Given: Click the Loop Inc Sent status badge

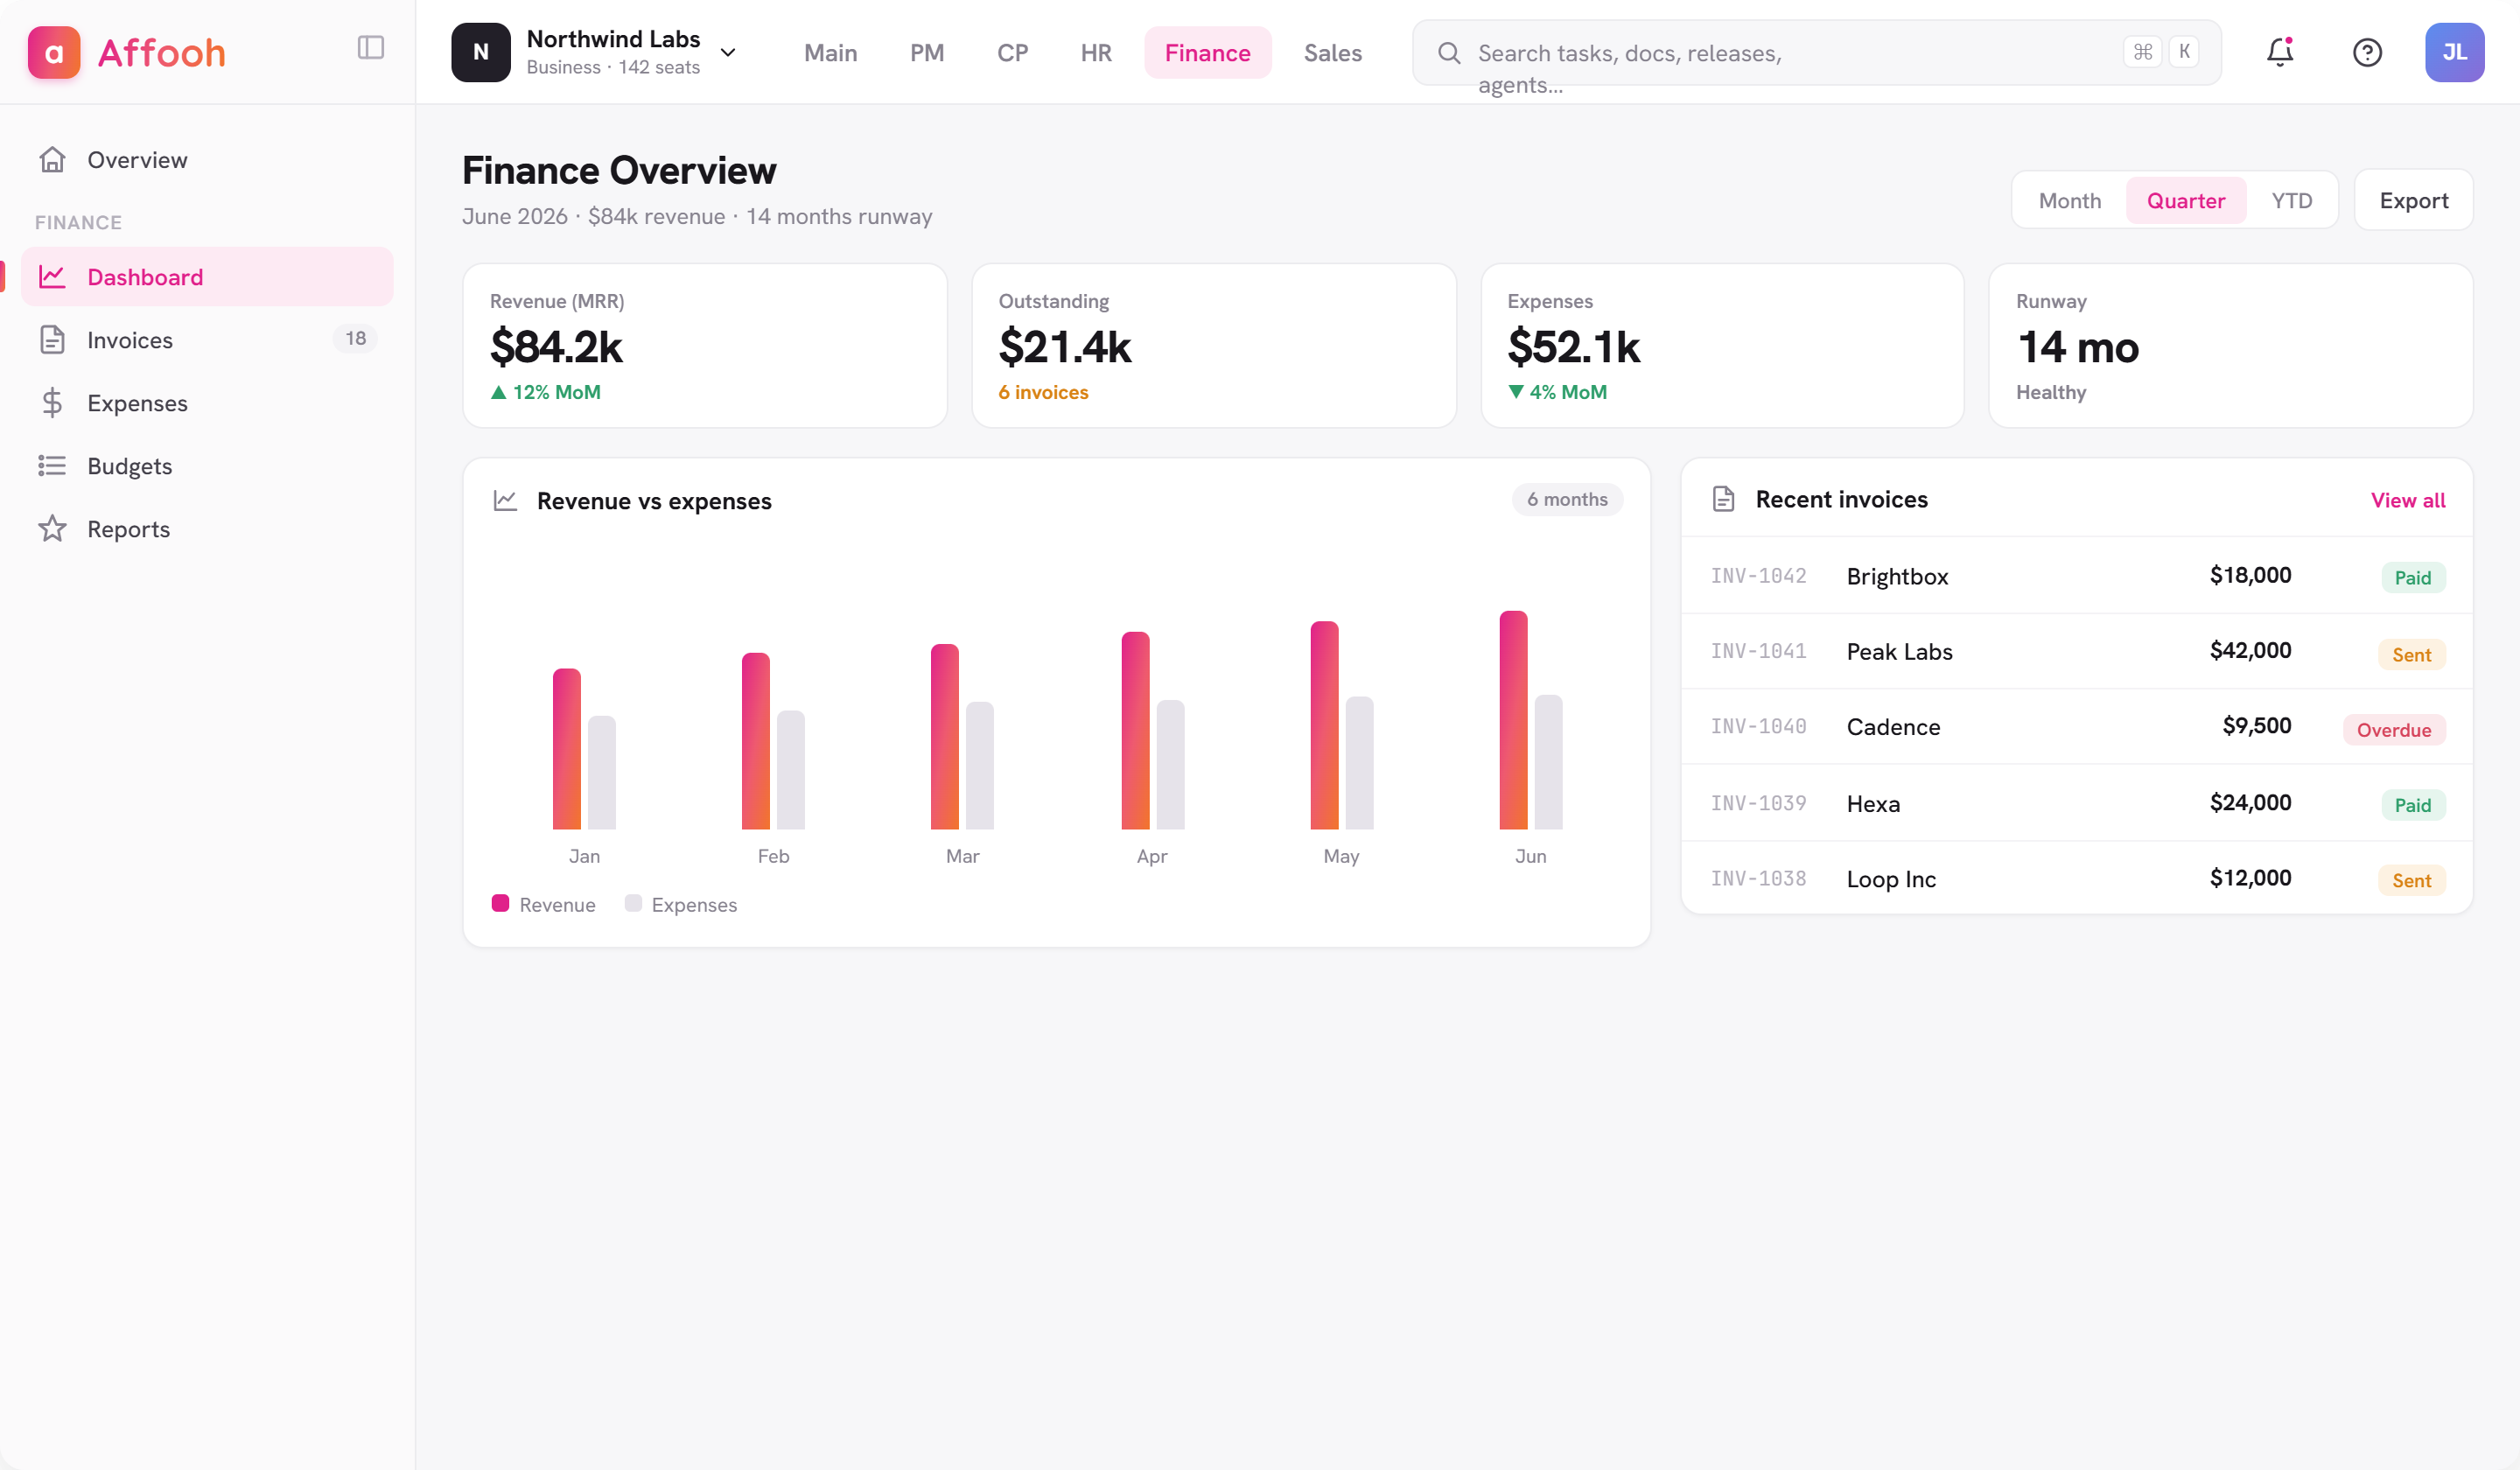Looking at the screenshot, I should pyautogui.click(x=2411, y=880).
